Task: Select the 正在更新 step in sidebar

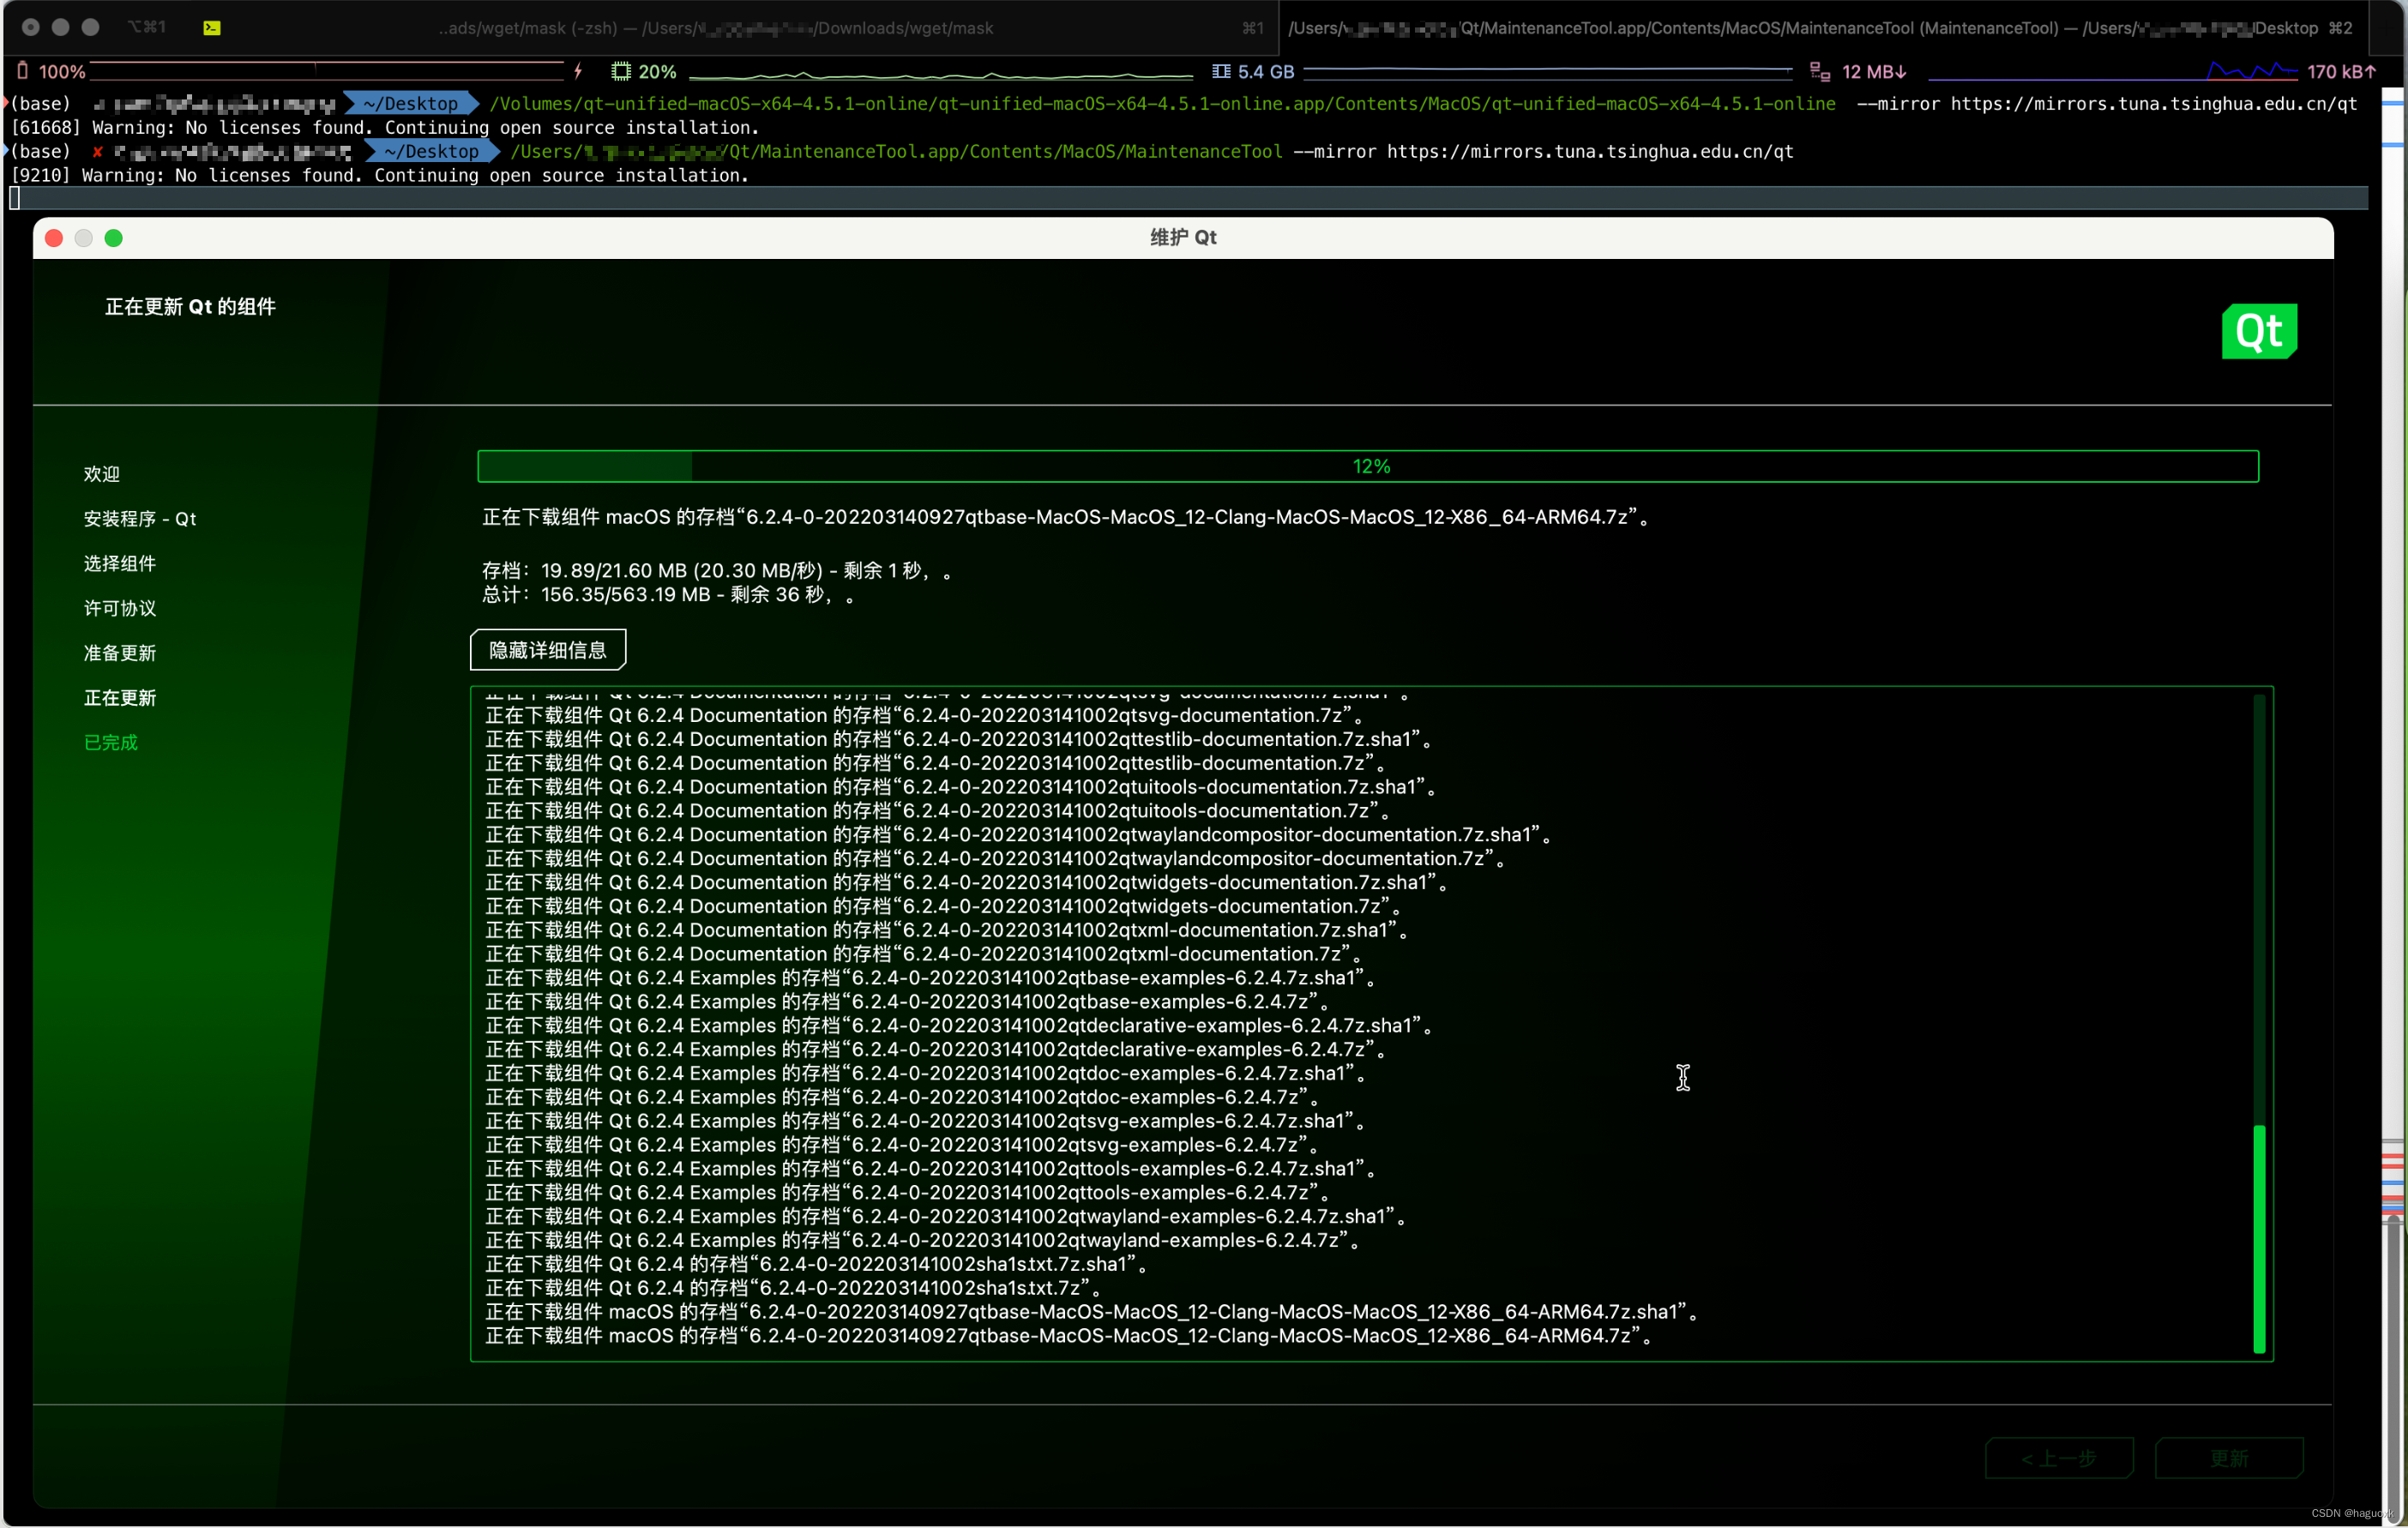Action: [120, 698]
